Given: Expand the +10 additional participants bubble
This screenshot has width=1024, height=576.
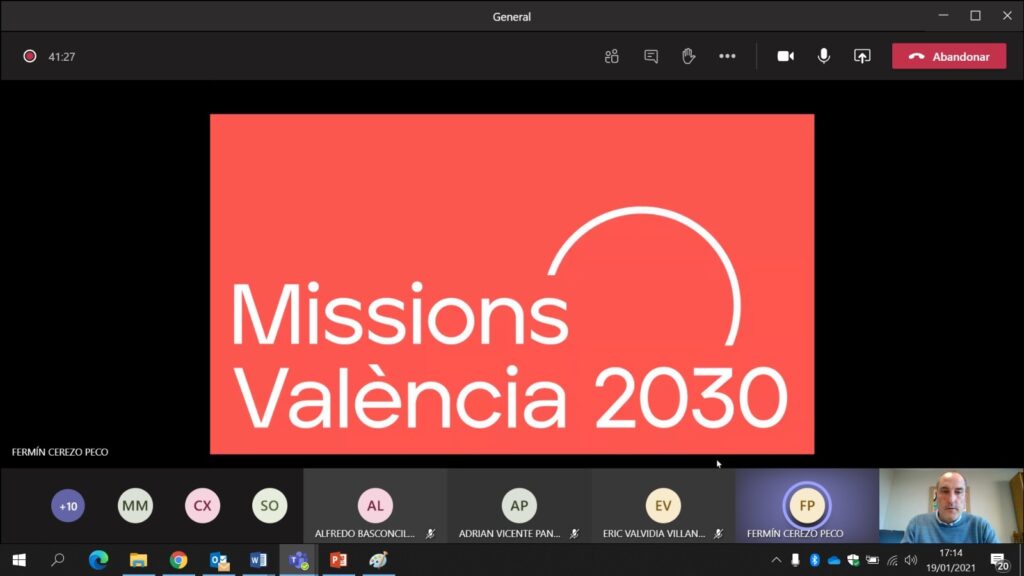Looking at the screenshot, I should point(68,505).
